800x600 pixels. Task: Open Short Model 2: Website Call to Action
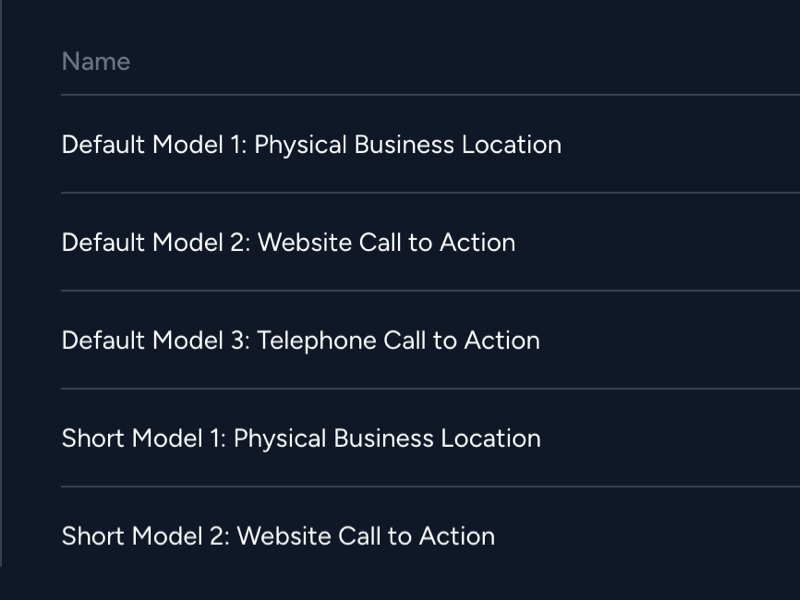click(279, 537)
